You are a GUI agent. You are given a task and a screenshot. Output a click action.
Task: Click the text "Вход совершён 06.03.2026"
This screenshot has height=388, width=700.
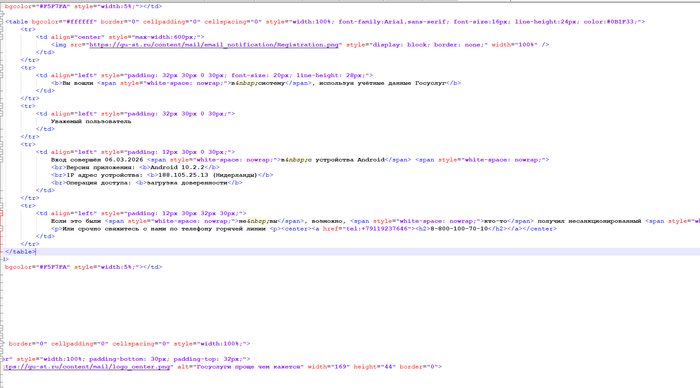(97, 160)
